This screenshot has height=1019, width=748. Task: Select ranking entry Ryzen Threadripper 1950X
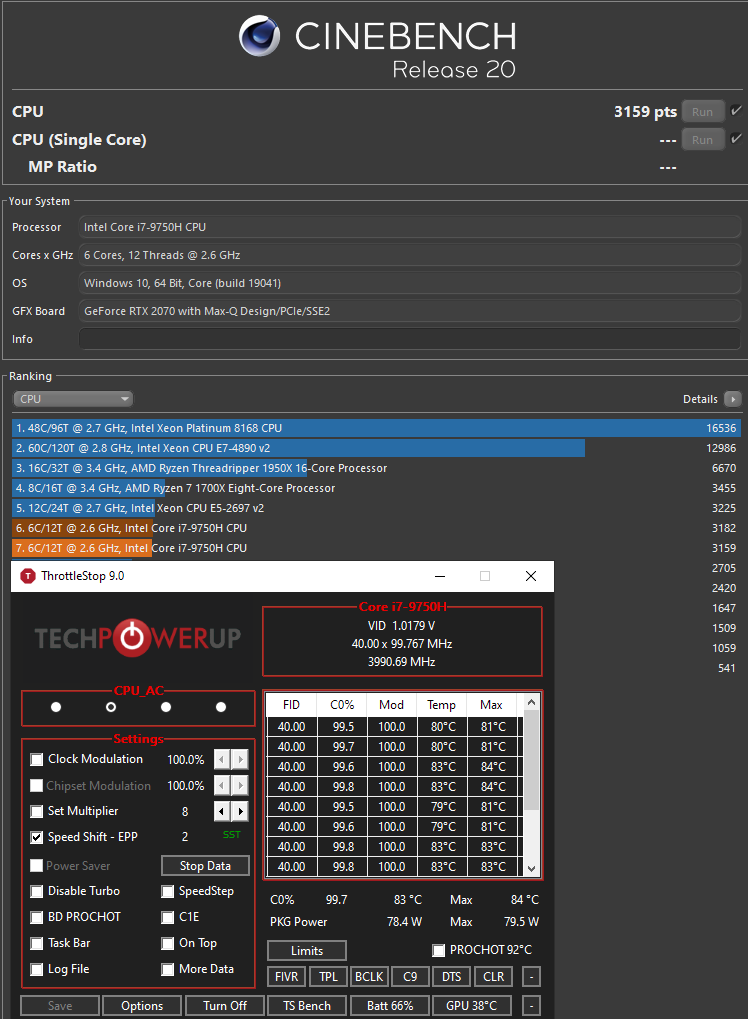click(x=376, y=468)
